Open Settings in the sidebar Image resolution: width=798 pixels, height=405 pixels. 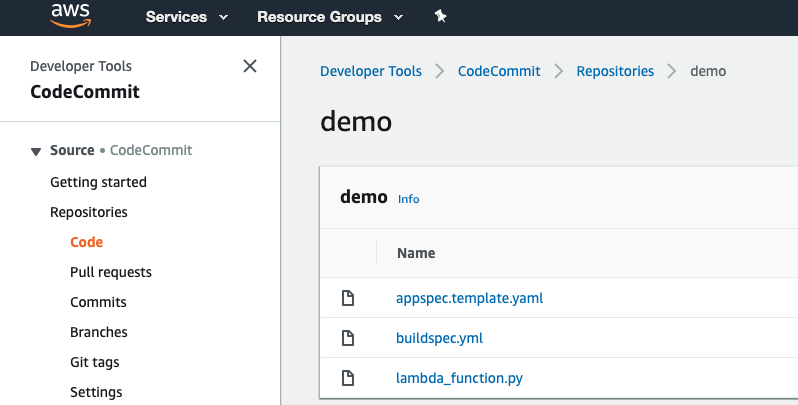click(x=96, y=392)
